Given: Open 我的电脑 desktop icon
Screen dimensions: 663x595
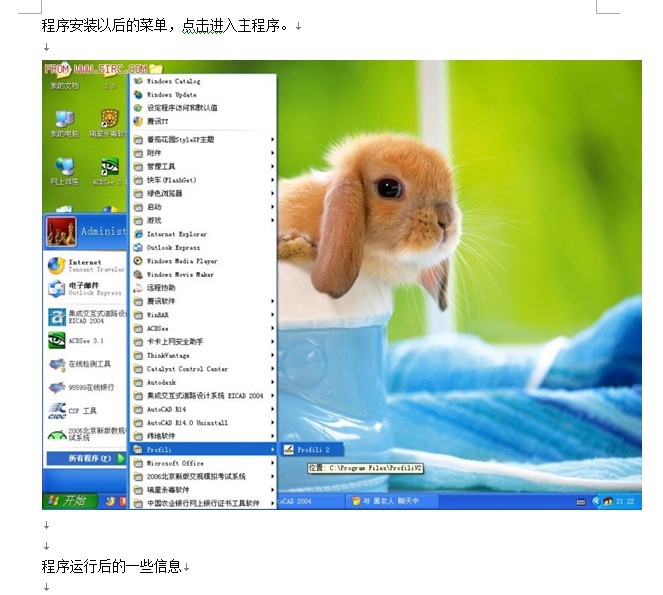Looking at the screenshot, I should point(65,124).
